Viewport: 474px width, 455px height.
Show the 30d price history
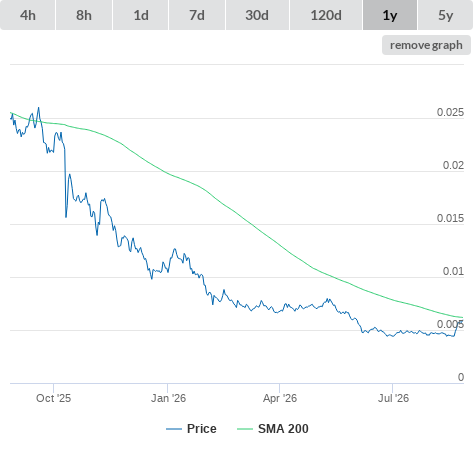pyautogui.click(x=257, y=15)
